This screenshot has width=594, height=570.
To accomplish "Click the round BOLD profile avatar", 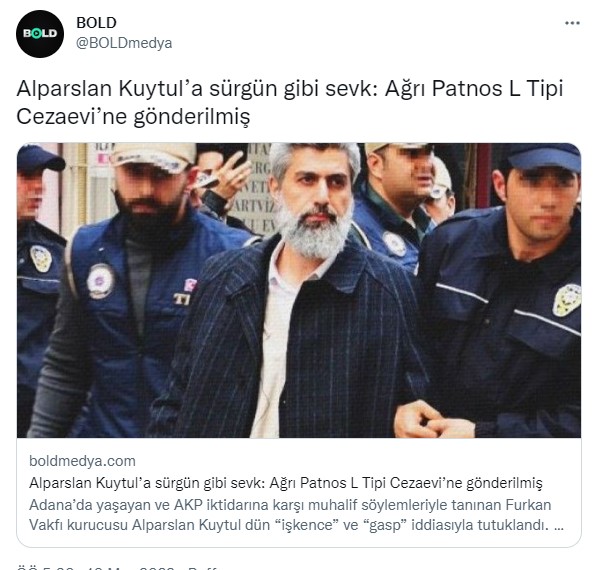I will (x=40, y=34).
